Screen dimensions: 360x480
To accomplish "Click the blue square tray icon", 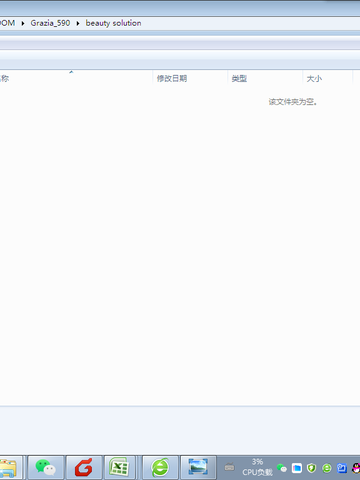I will coord(342,468).
